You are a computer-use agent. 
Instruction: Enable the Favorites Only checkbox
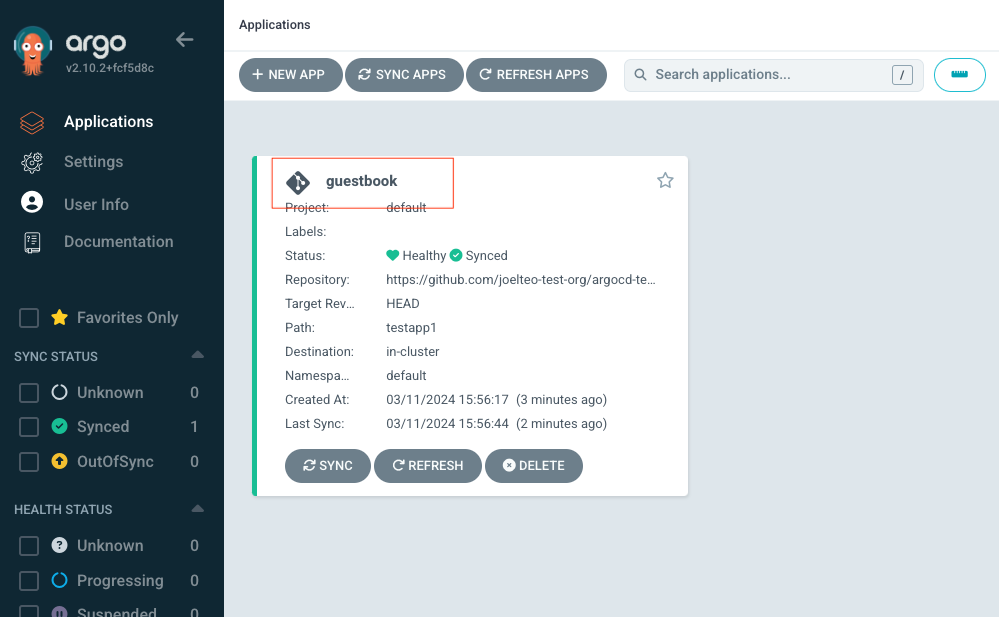[28, 317]
